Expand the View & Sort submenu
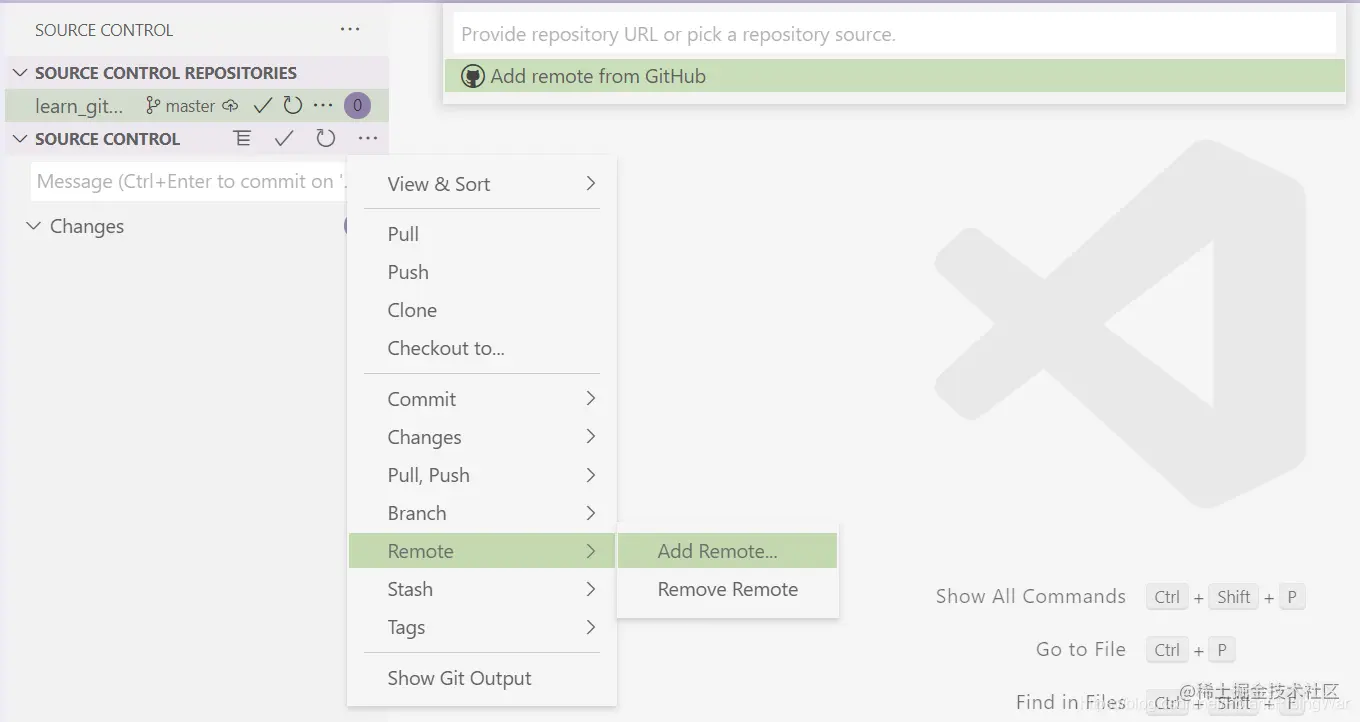The image size is (1360, 722). click(x=481, y=184)
